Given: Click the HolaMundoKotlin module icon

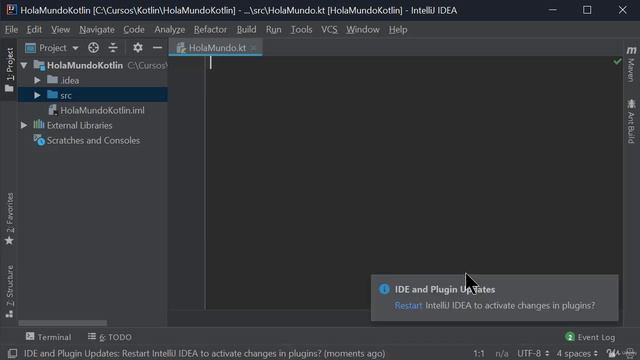Looking at the screenshot, I should (39, 65).
